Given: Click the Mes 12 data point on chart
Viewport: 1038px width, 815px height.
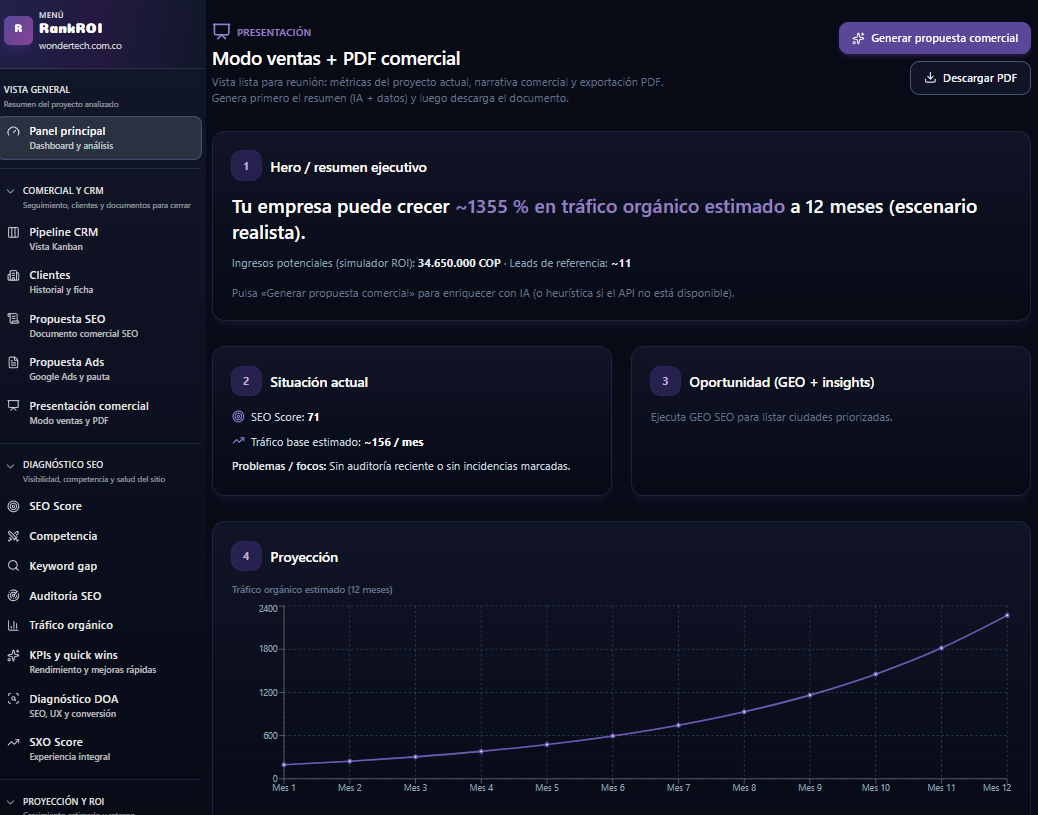Looking at the screenshot, I should [x=1007, y=616].
